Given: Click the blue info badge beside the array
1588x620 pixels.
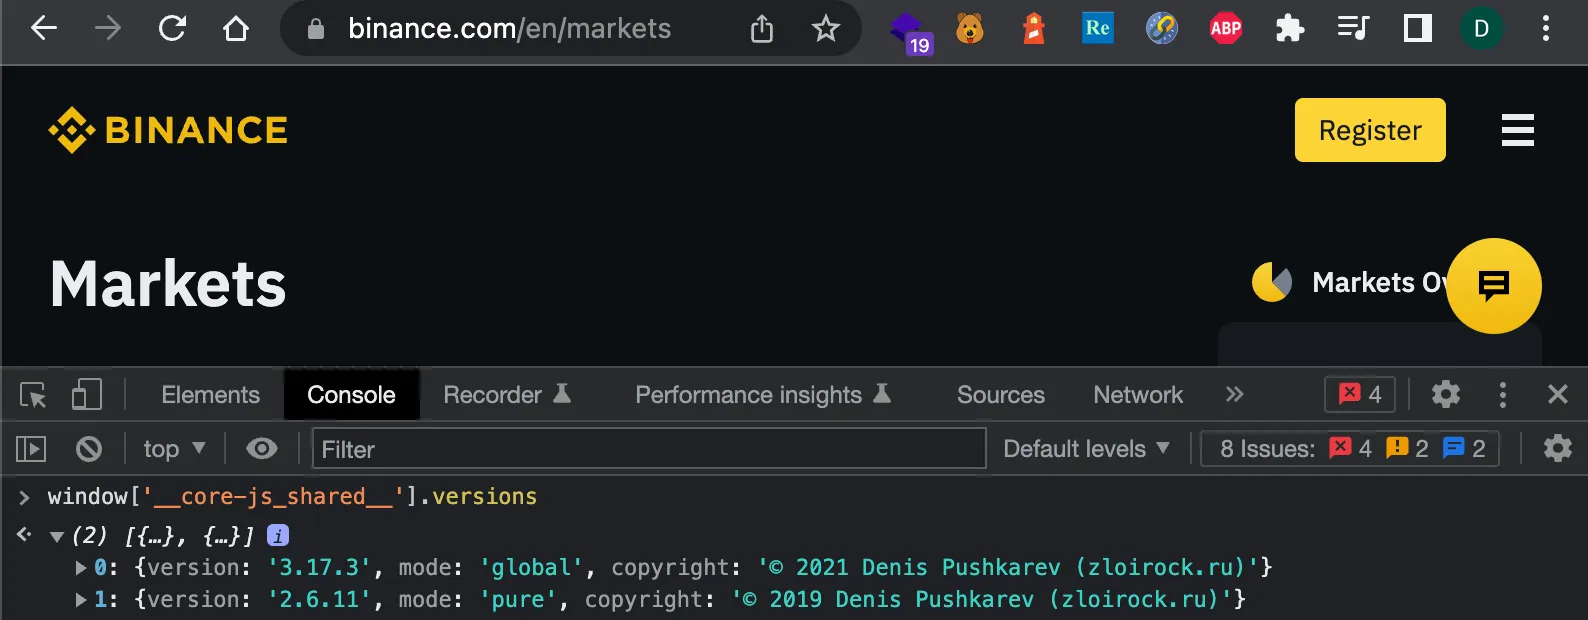Looking at the screenshot, I should point(278,536).
